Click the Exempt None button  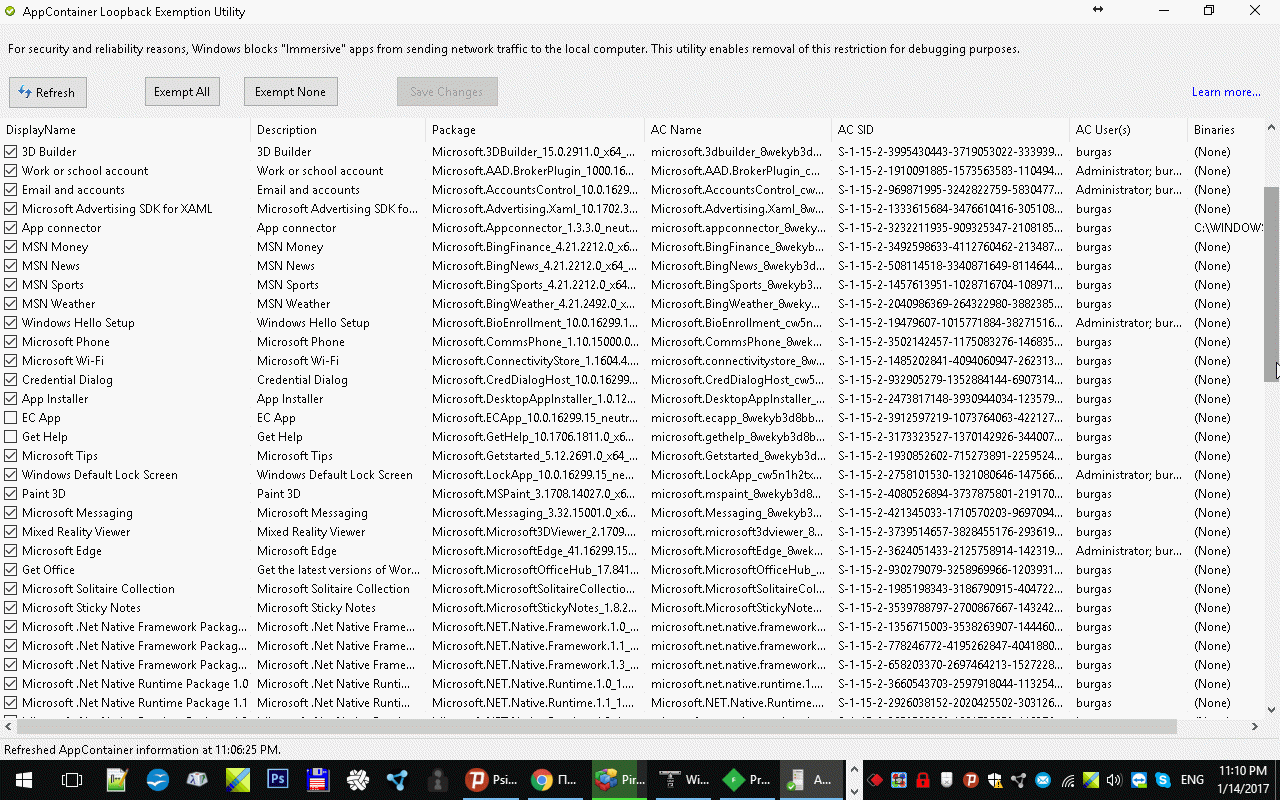(290, 92)
